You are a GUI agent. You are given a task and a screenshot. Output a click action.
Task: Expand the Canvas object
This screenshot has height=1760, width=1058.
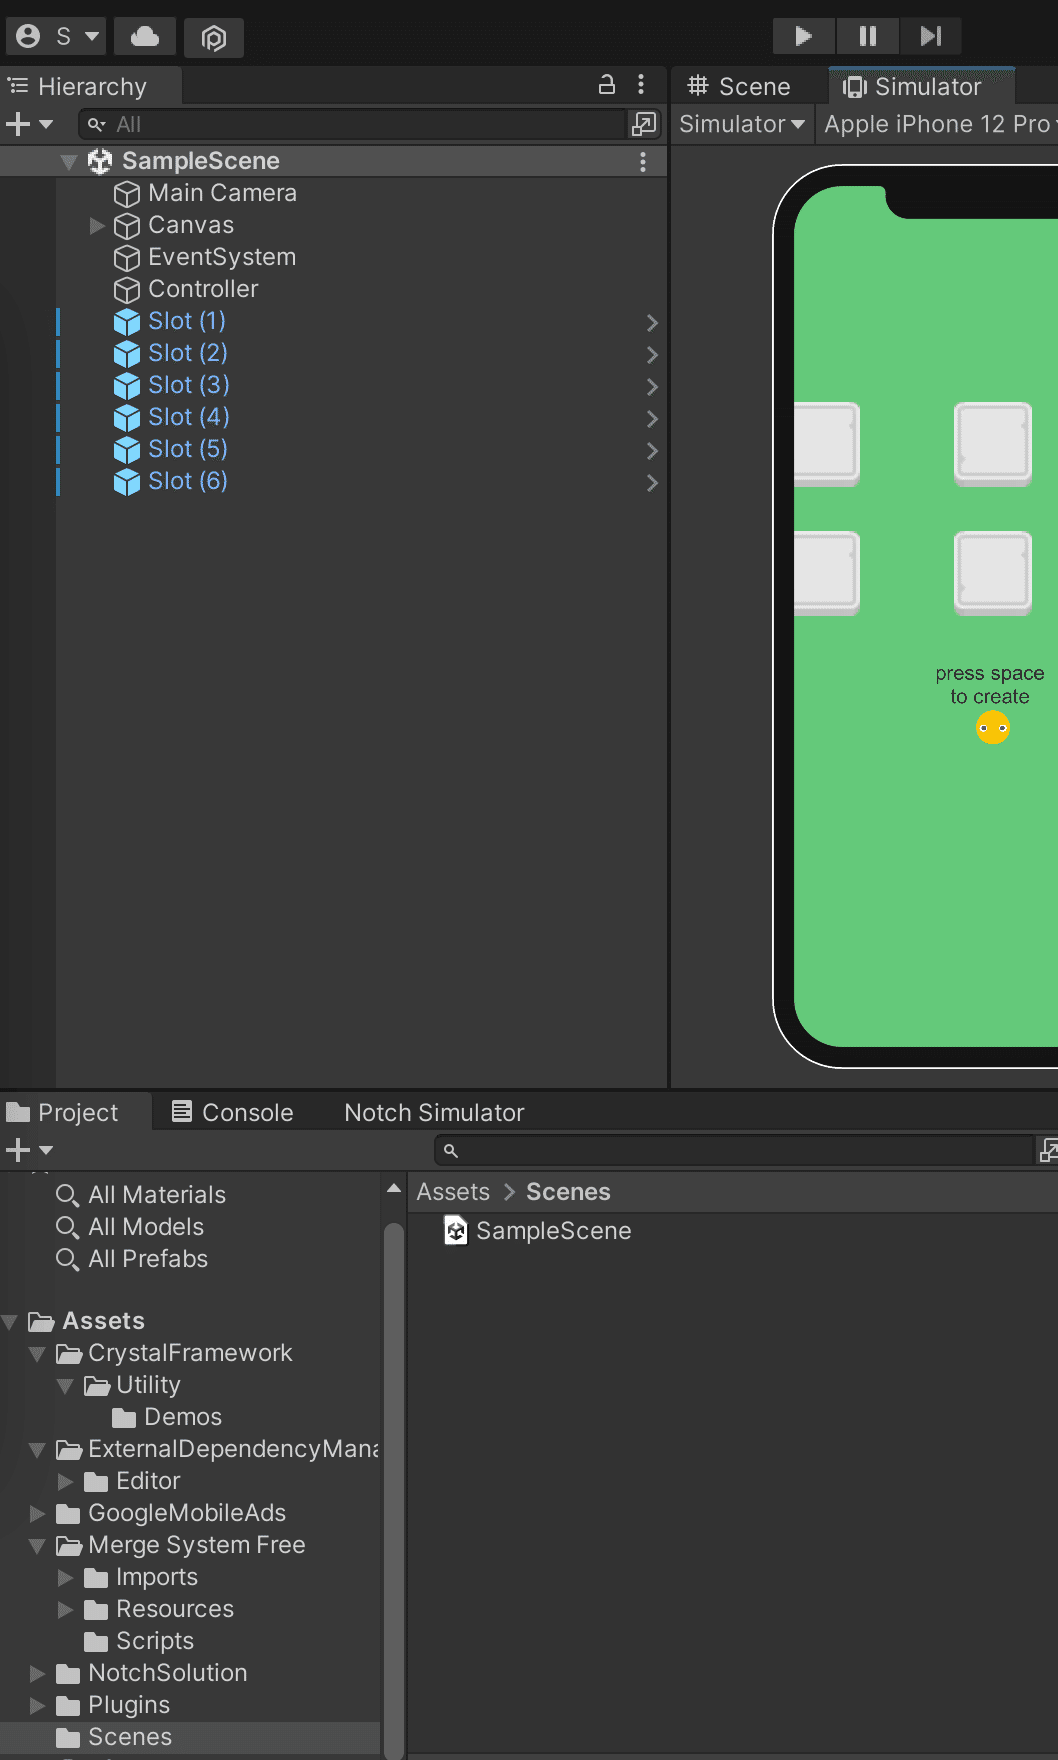pos(97,225)
